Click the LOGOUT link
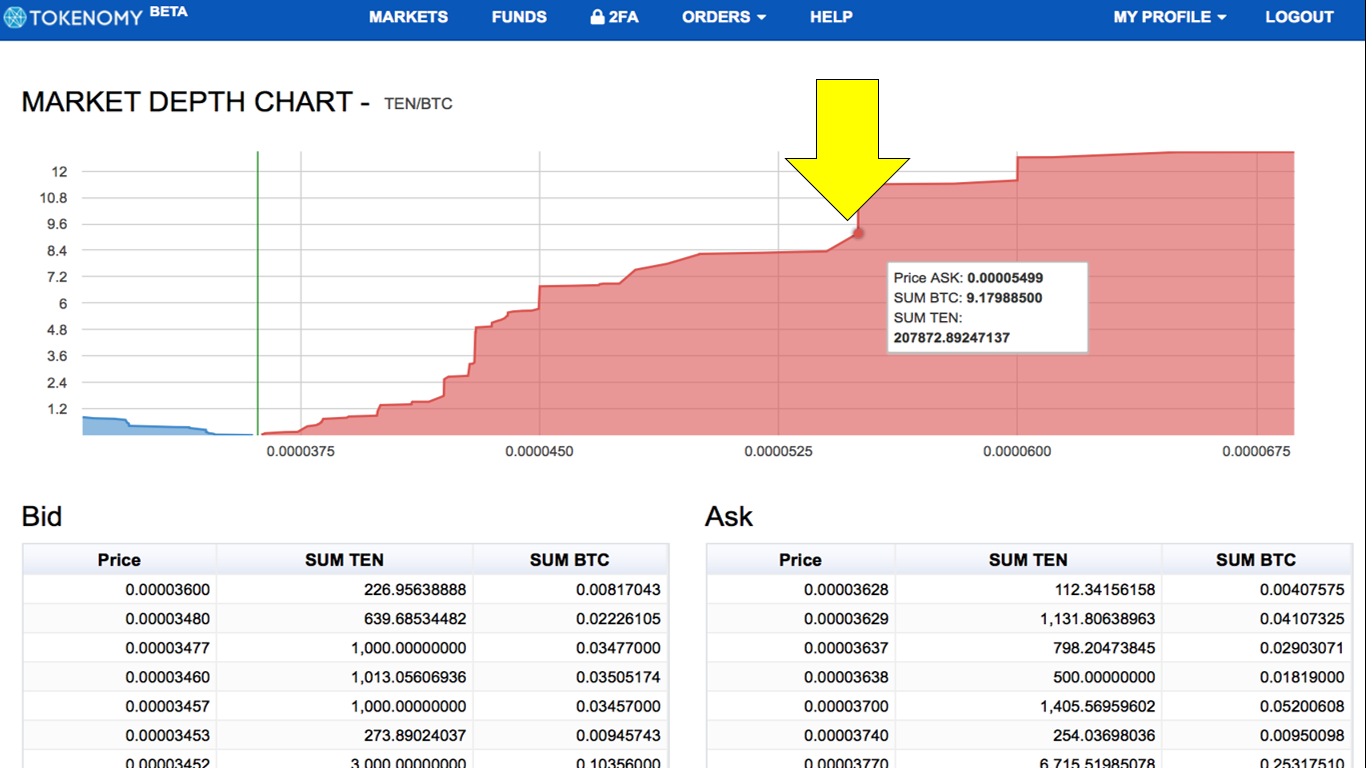 [x=1299, y=17]
